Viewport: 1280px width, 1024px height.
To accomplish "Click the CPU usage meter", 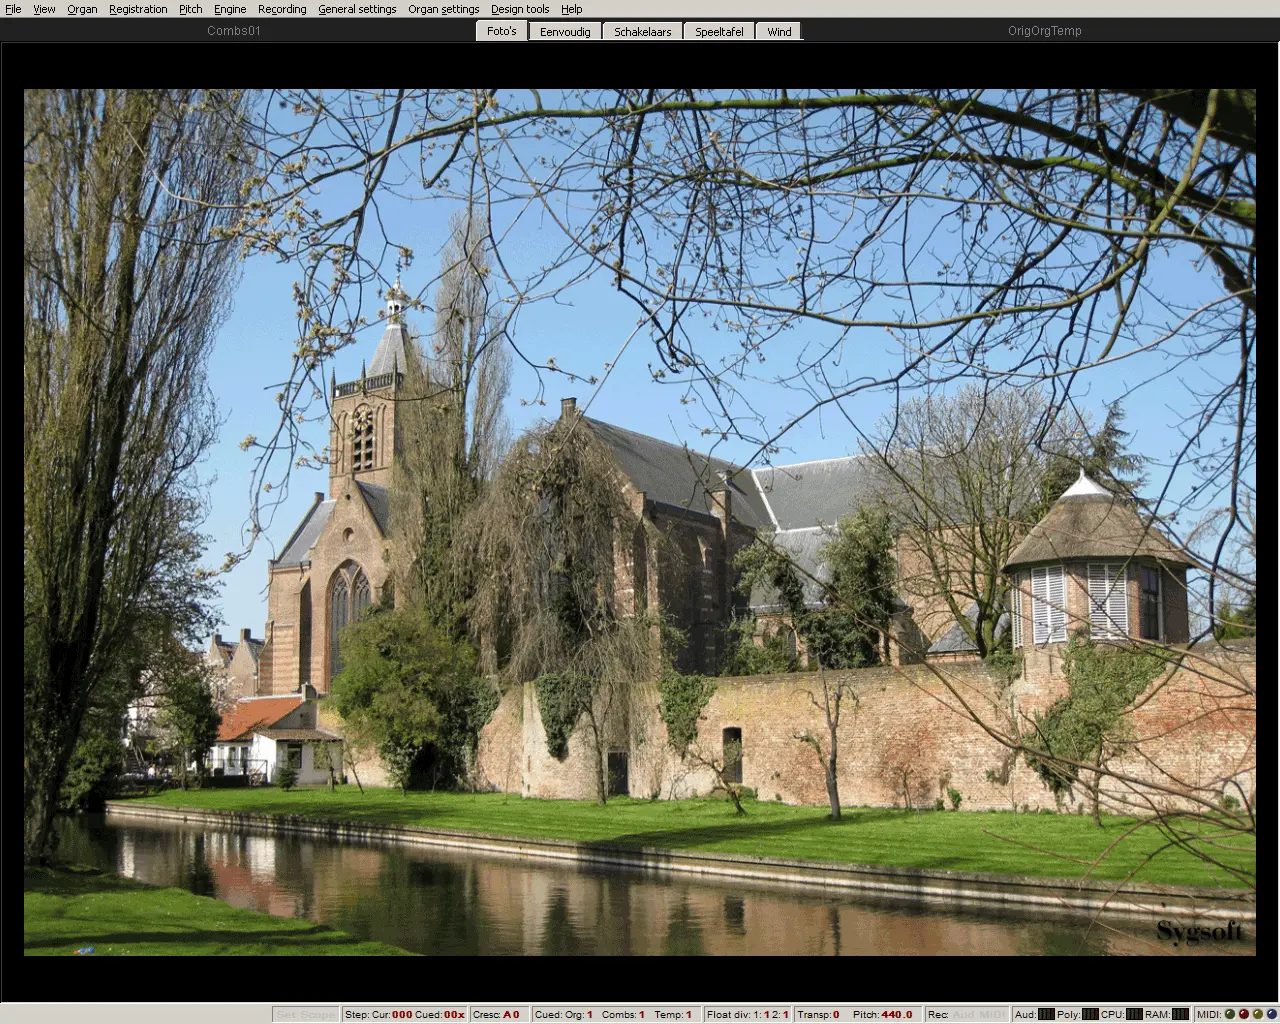I will (1134, 1014).
